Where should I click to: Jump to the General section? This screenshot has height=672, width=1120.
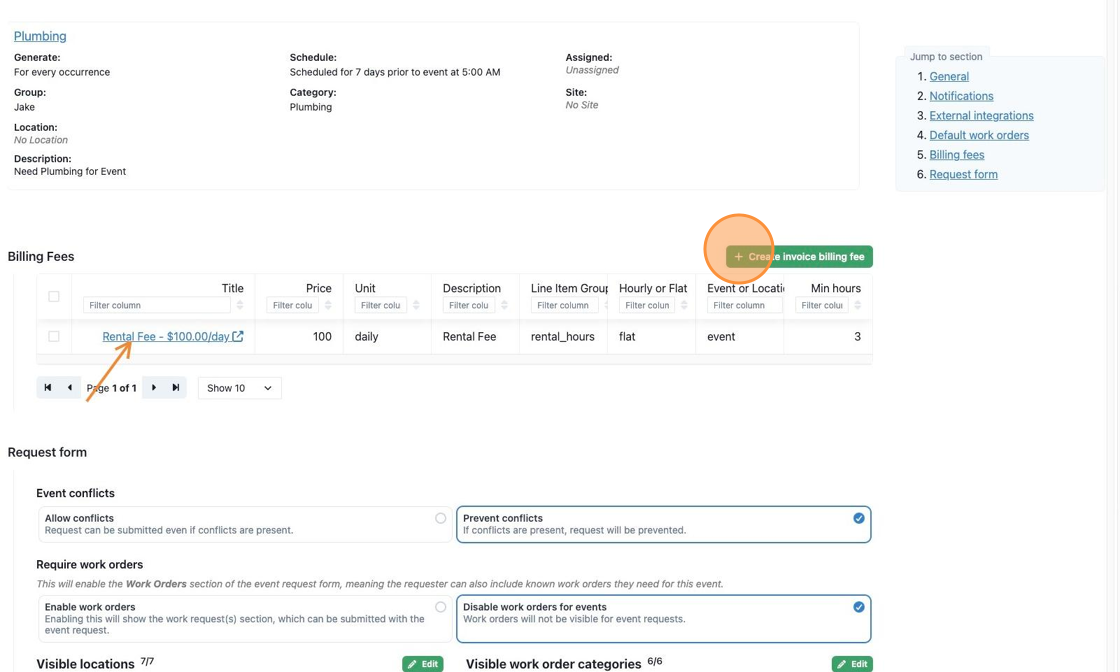pos(949,76)
